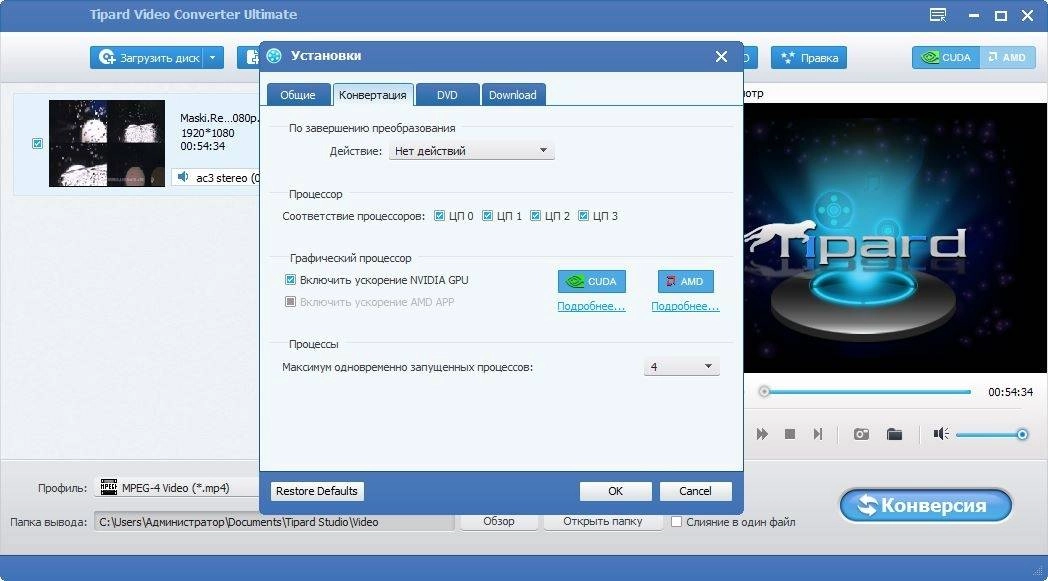Confirm settings with OK button
The height and width of the screenshot is (581, 1048).
tap(616, 491)
